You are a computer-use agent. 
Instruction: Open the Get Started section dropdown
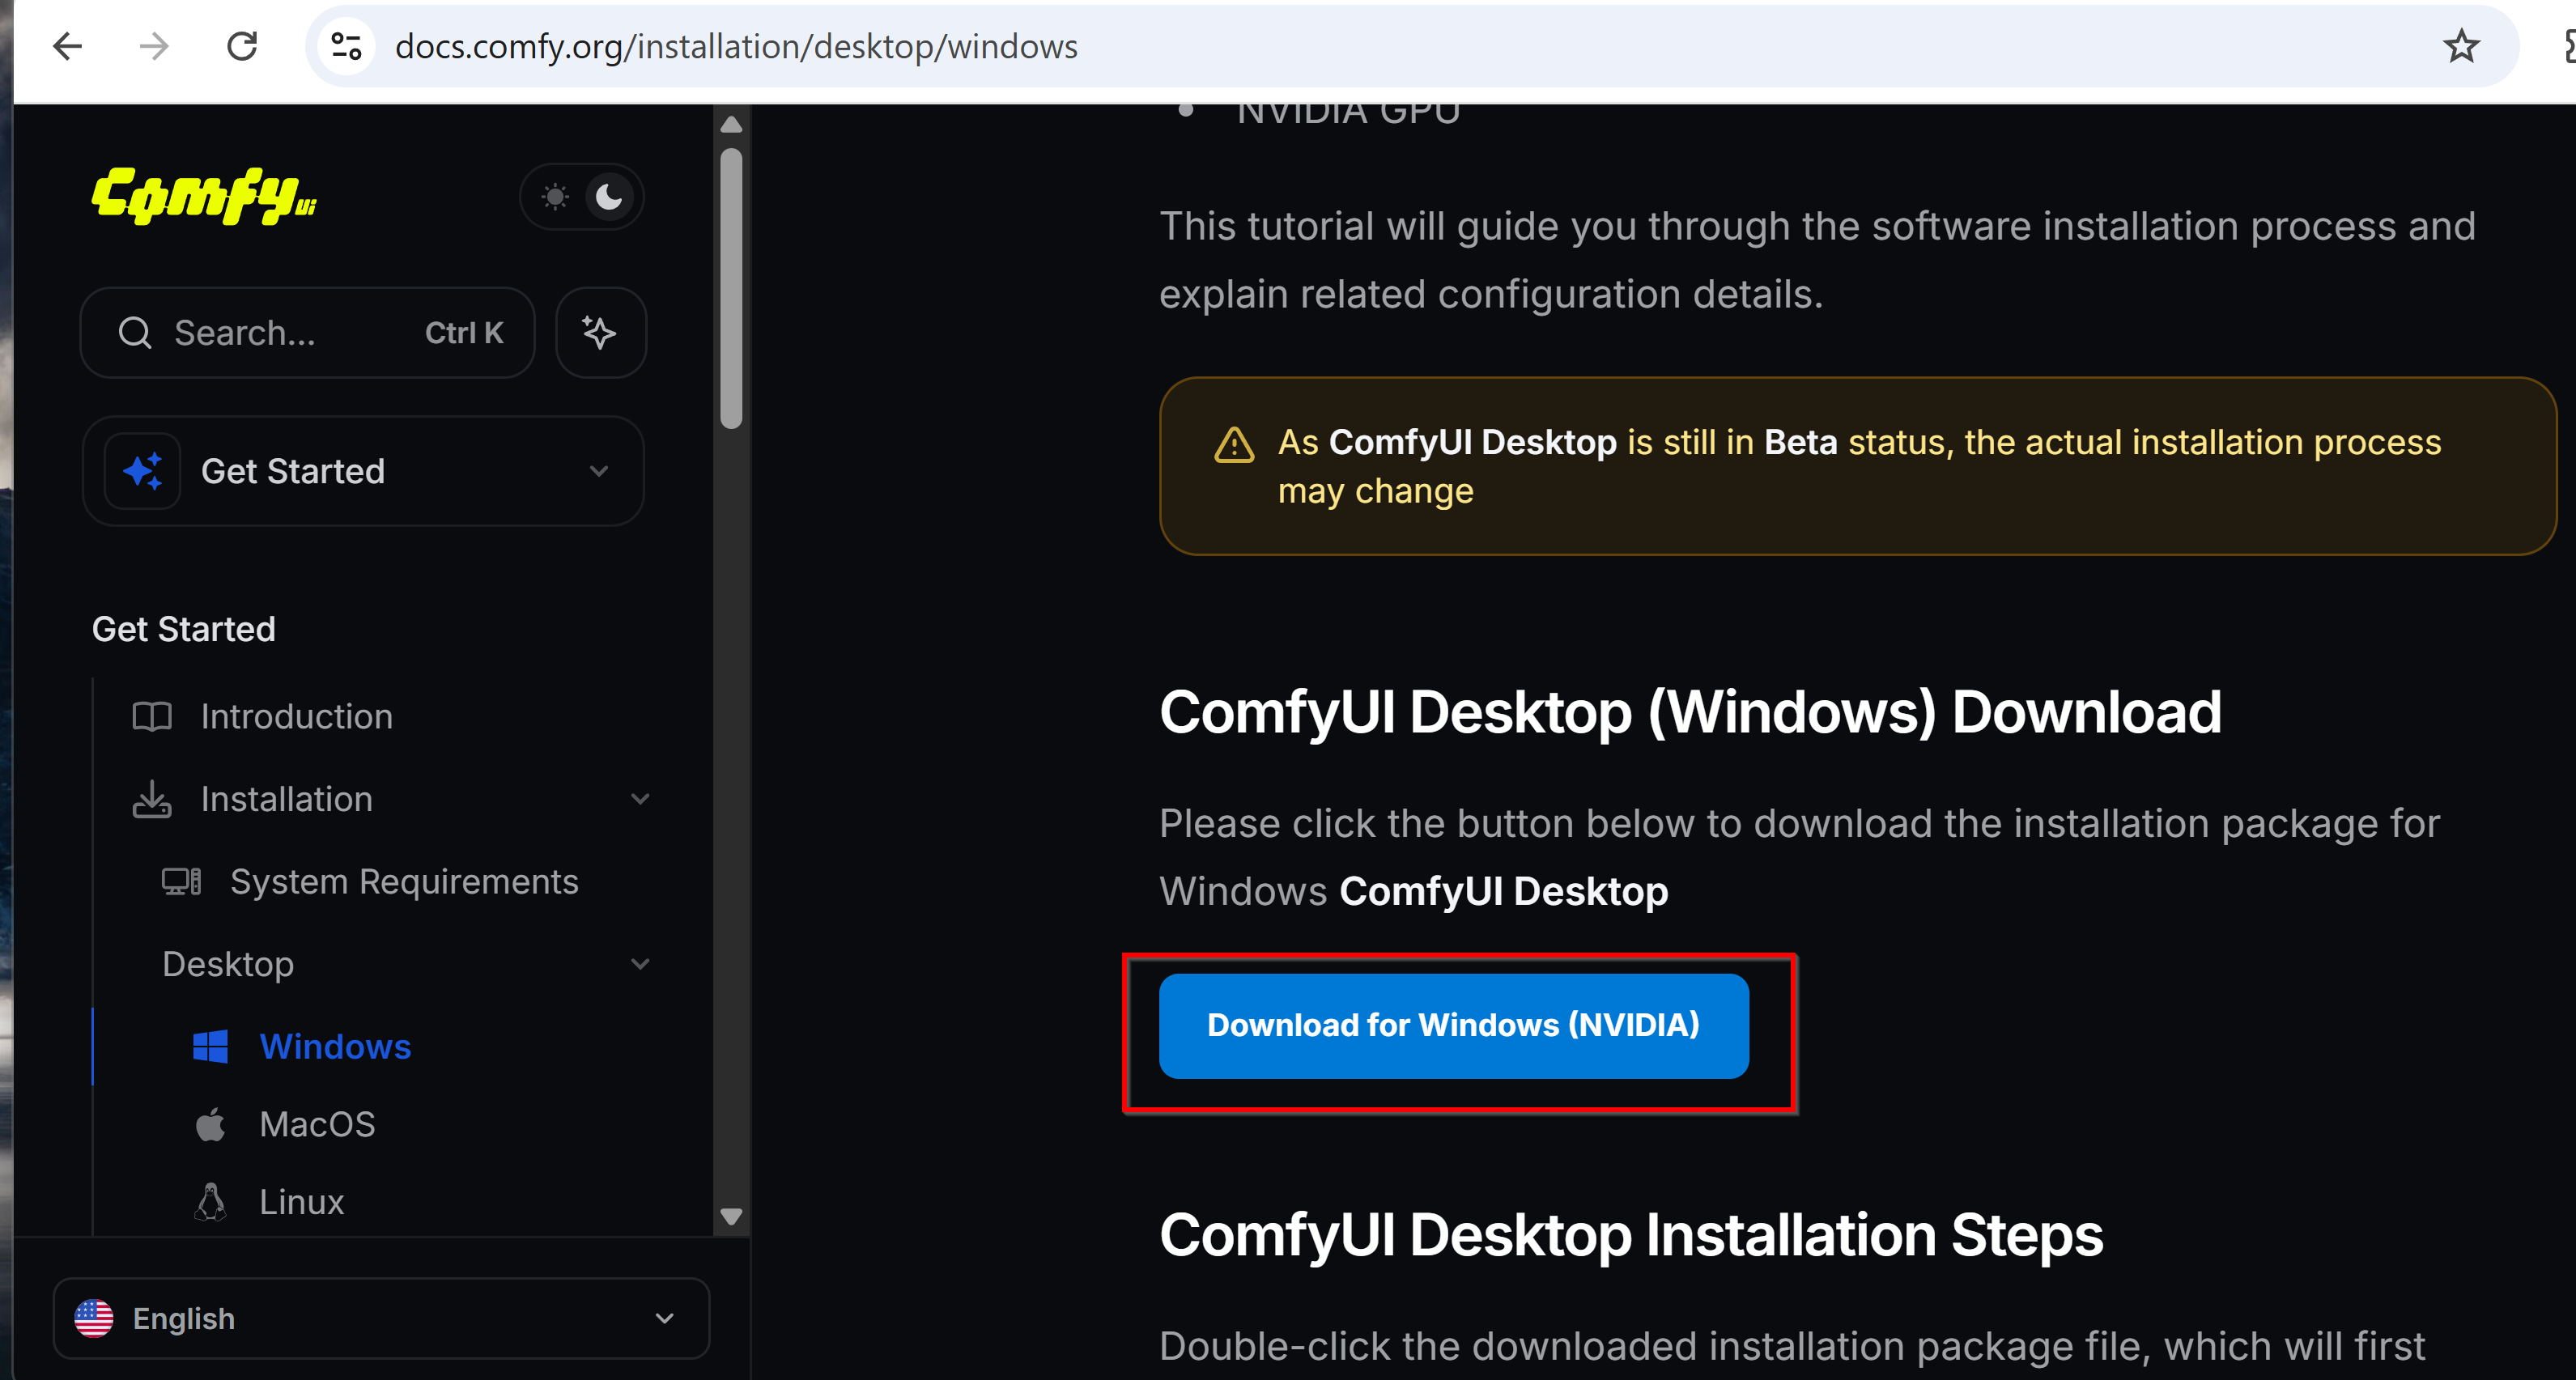363,471
